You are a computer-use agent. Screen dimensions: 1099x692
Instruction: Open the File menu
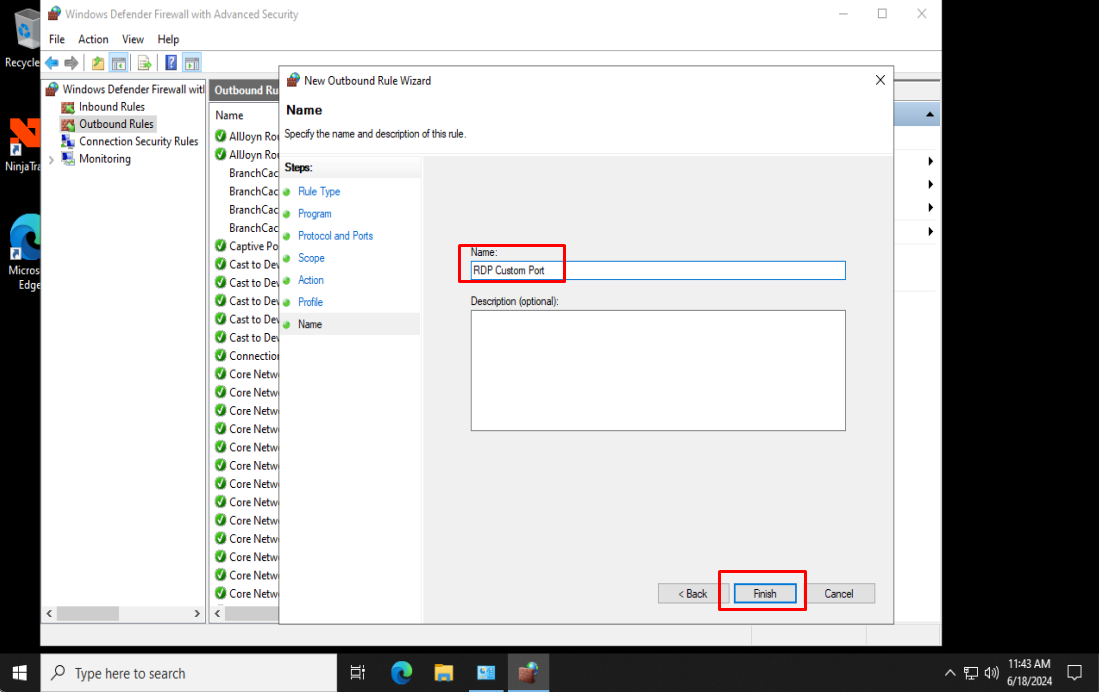[x=57, y=39]
